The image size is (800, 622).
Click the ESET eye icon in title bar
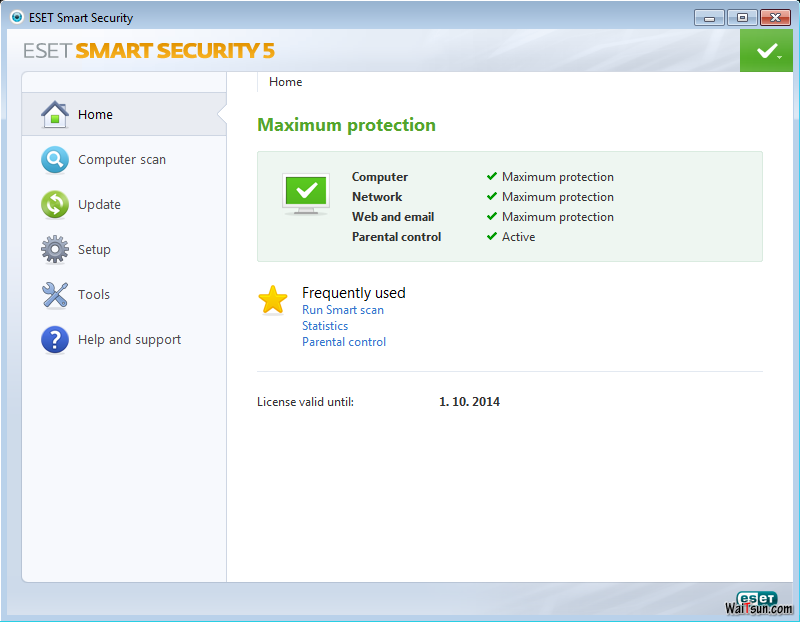(16, 18)
